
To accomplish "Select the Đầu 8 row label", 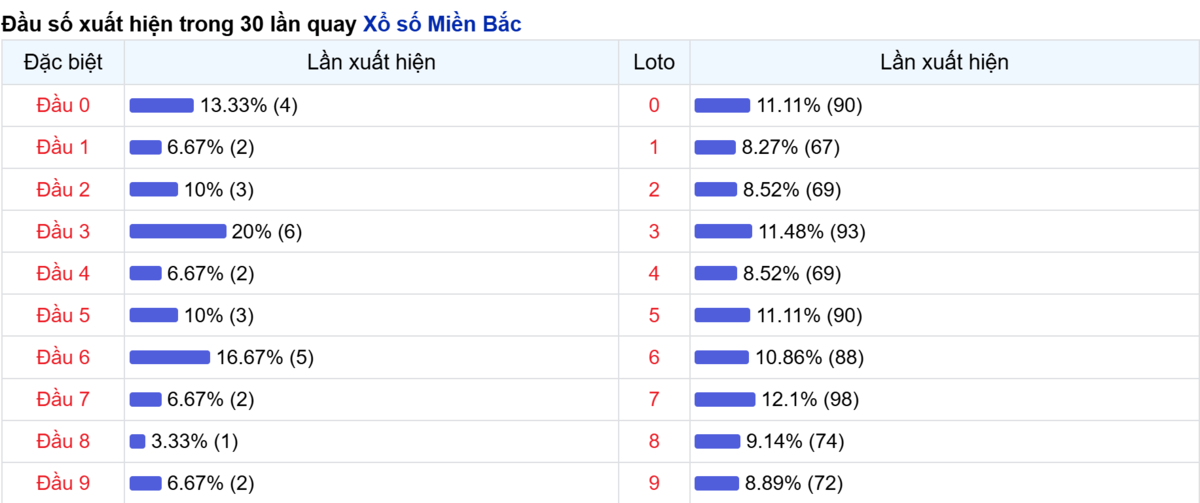I will [x=63, y=441].
